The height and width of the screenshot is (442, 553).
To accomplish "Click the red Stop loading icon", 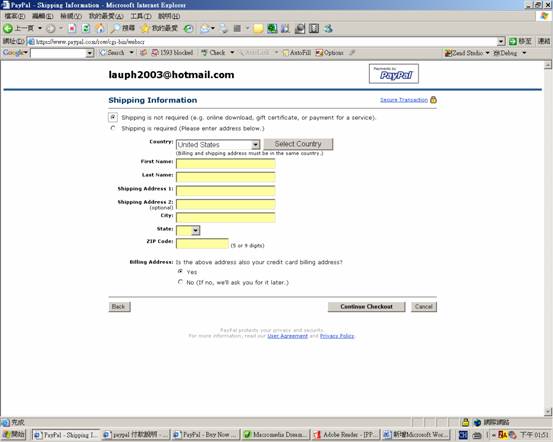I will [x=72, y=29].
